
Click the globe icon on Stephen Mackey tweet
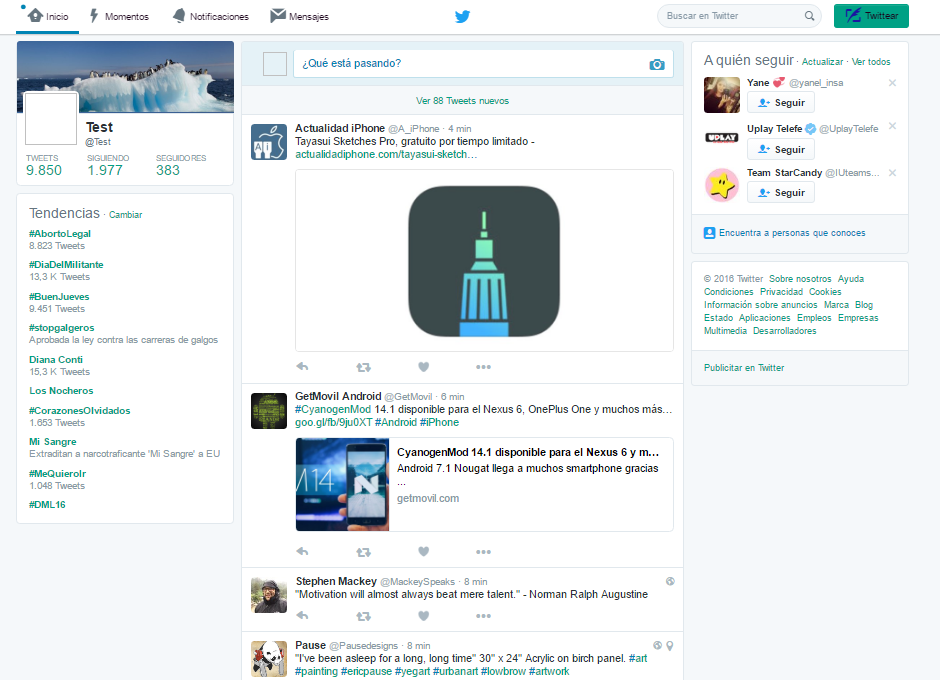pyautogui.click(x=670, y=581)
